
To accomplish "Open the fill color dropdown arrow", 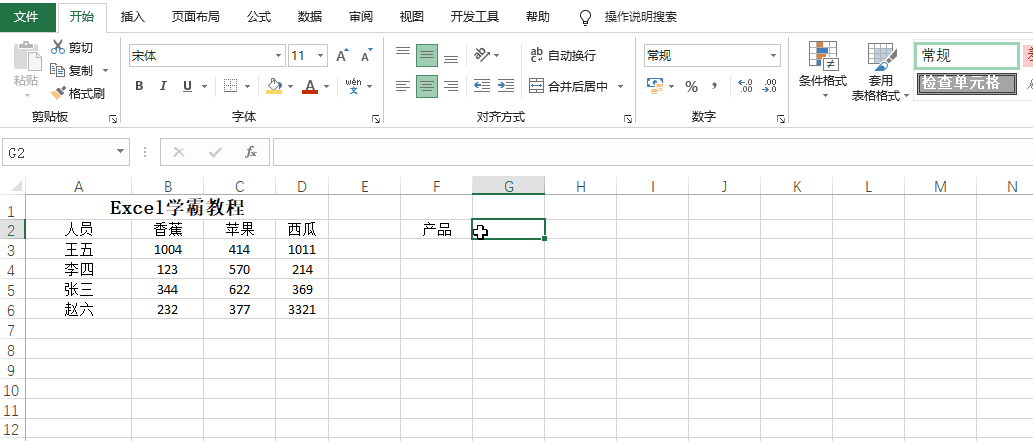I will coord(290,86).
